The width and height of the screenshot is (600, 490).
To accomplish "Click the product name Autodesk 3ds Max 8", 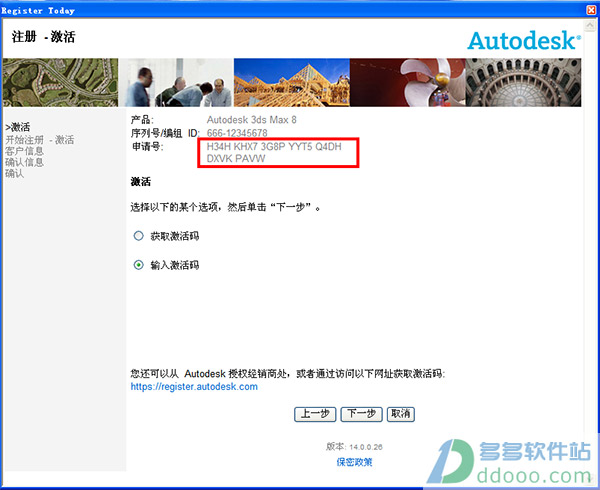I will click(x=252, y=120).
